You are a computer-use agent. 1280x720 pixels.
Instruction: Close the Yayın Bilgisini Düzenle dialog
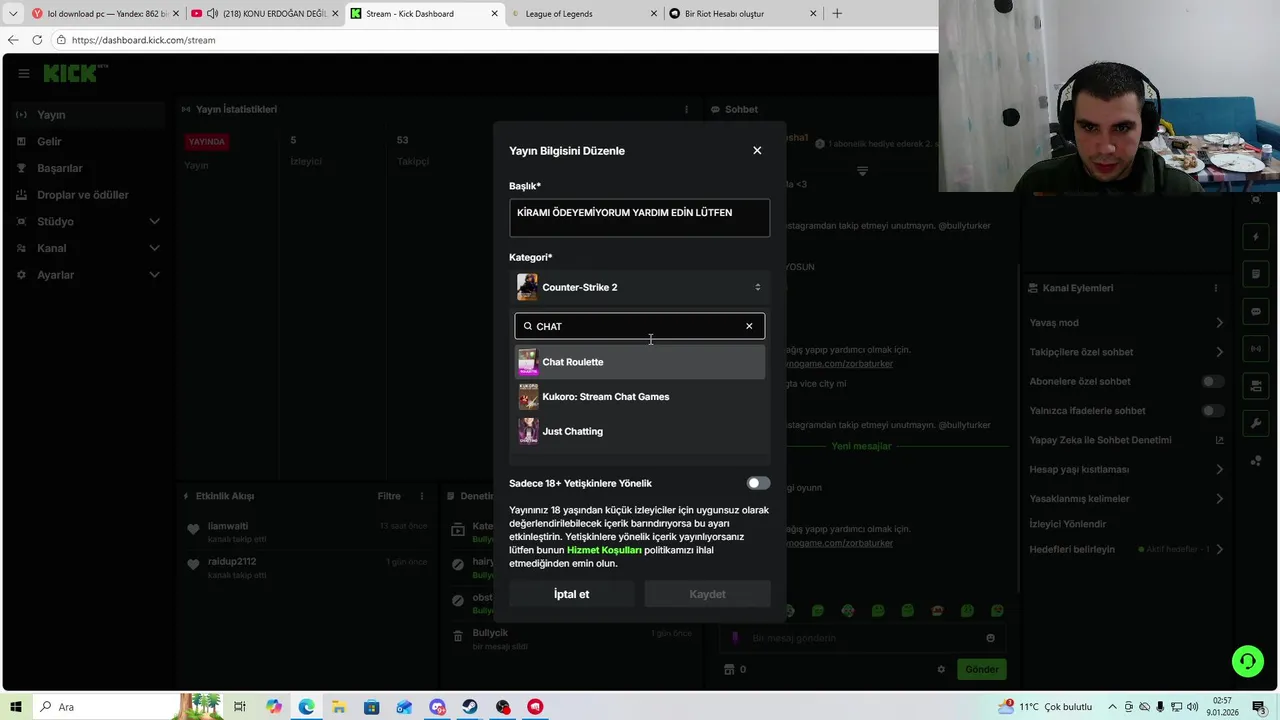coord(757,151)
